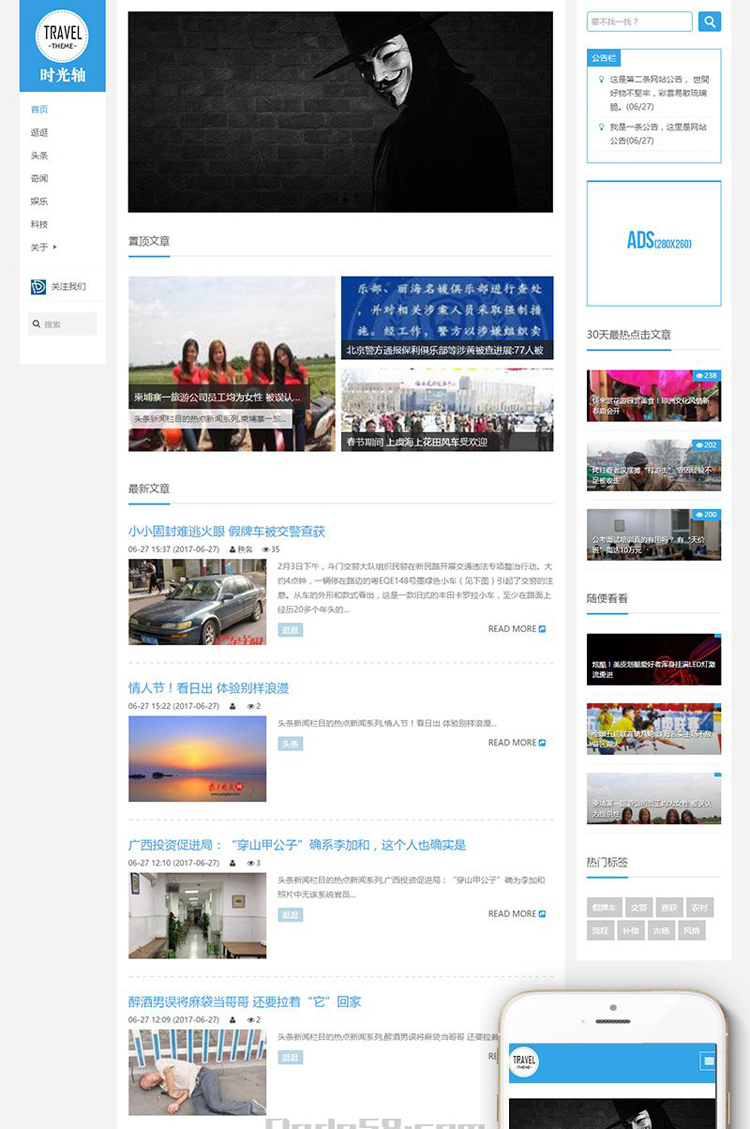Click the drunk man article thumbnail
Screen dimensions: 750x1129
coord(197,1073)
